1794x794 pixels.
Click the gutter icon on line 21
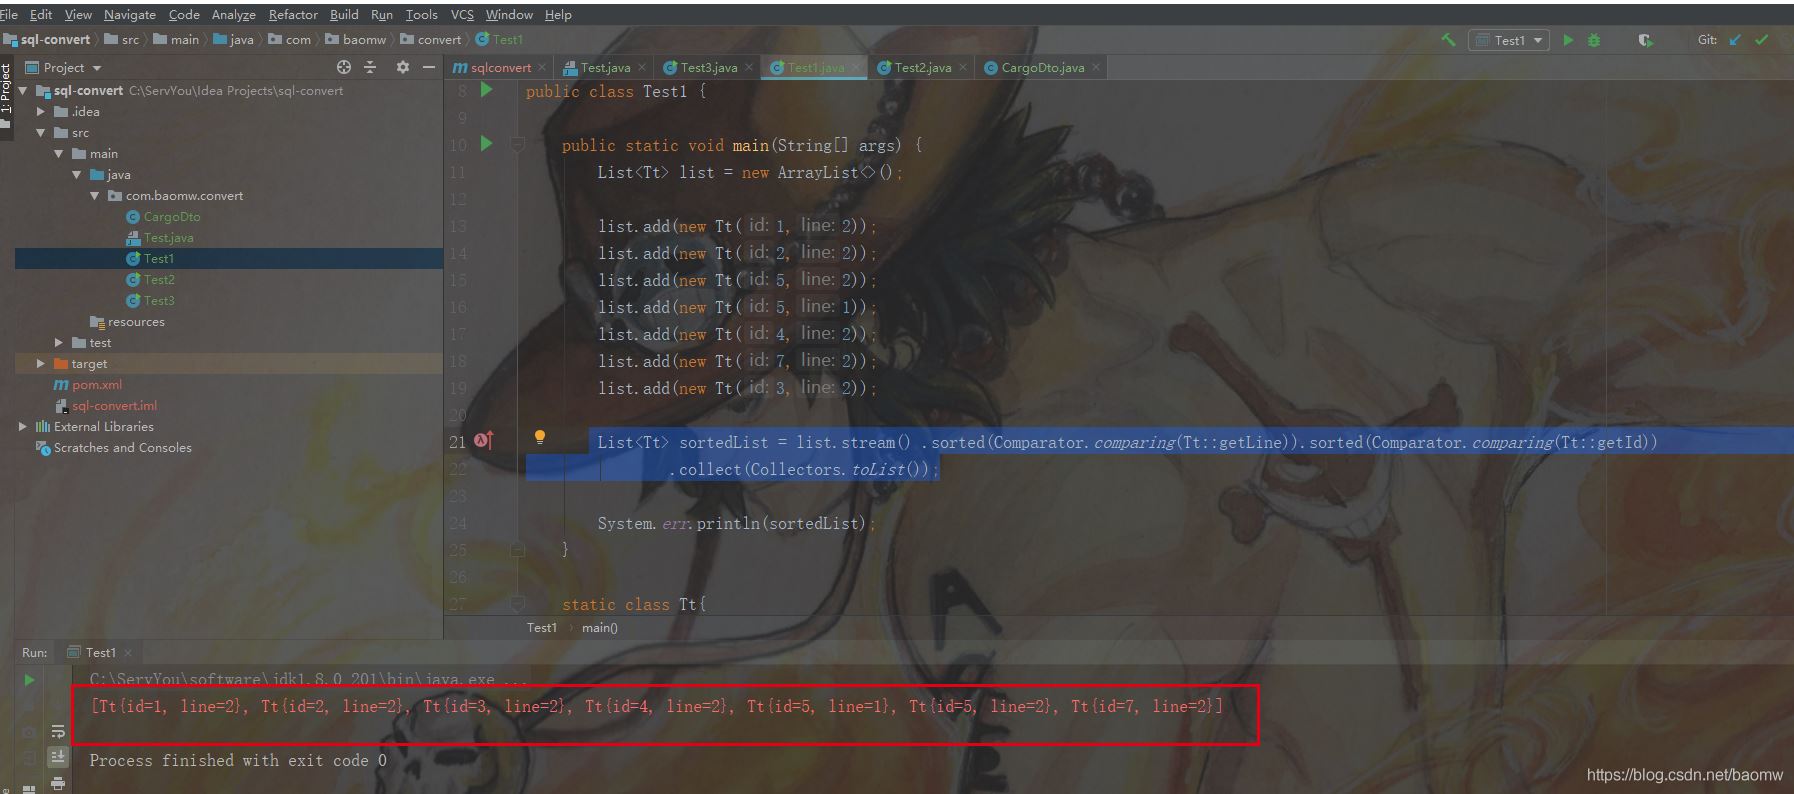tap(484, 441)
